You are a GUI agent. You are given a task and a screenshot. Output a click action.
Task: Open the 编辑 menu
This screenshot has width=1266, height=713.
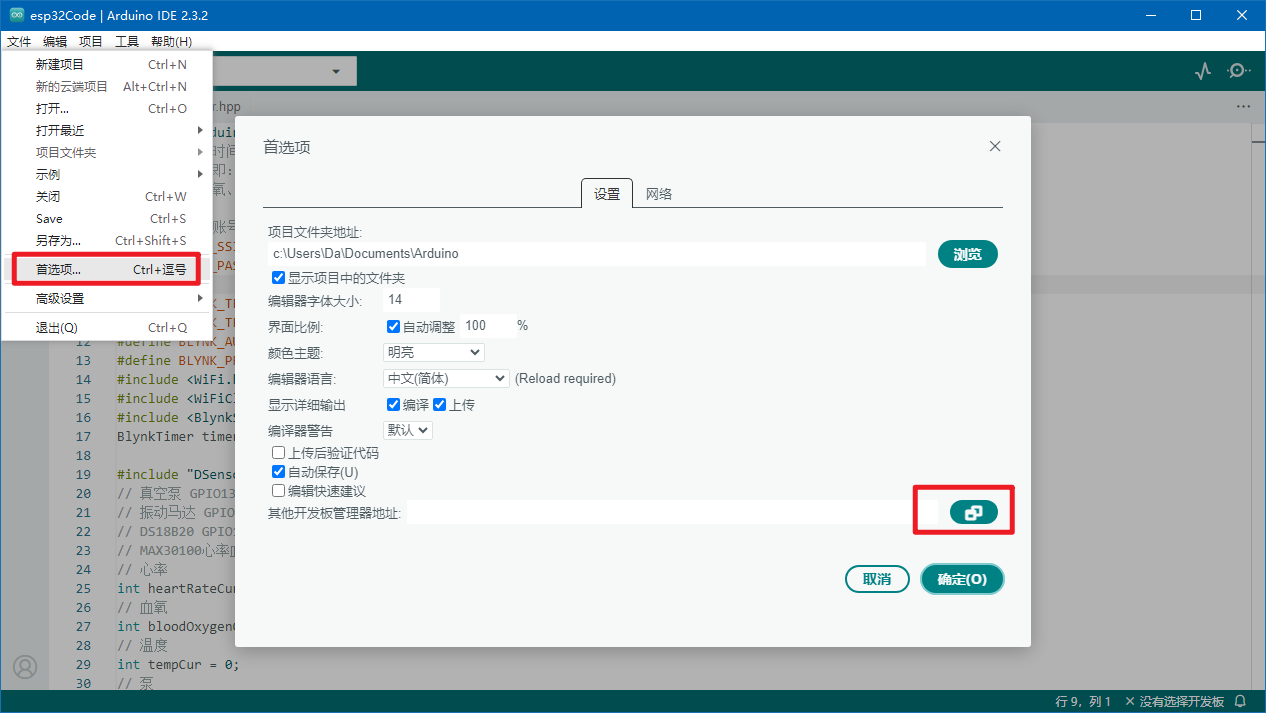point(55,41)
